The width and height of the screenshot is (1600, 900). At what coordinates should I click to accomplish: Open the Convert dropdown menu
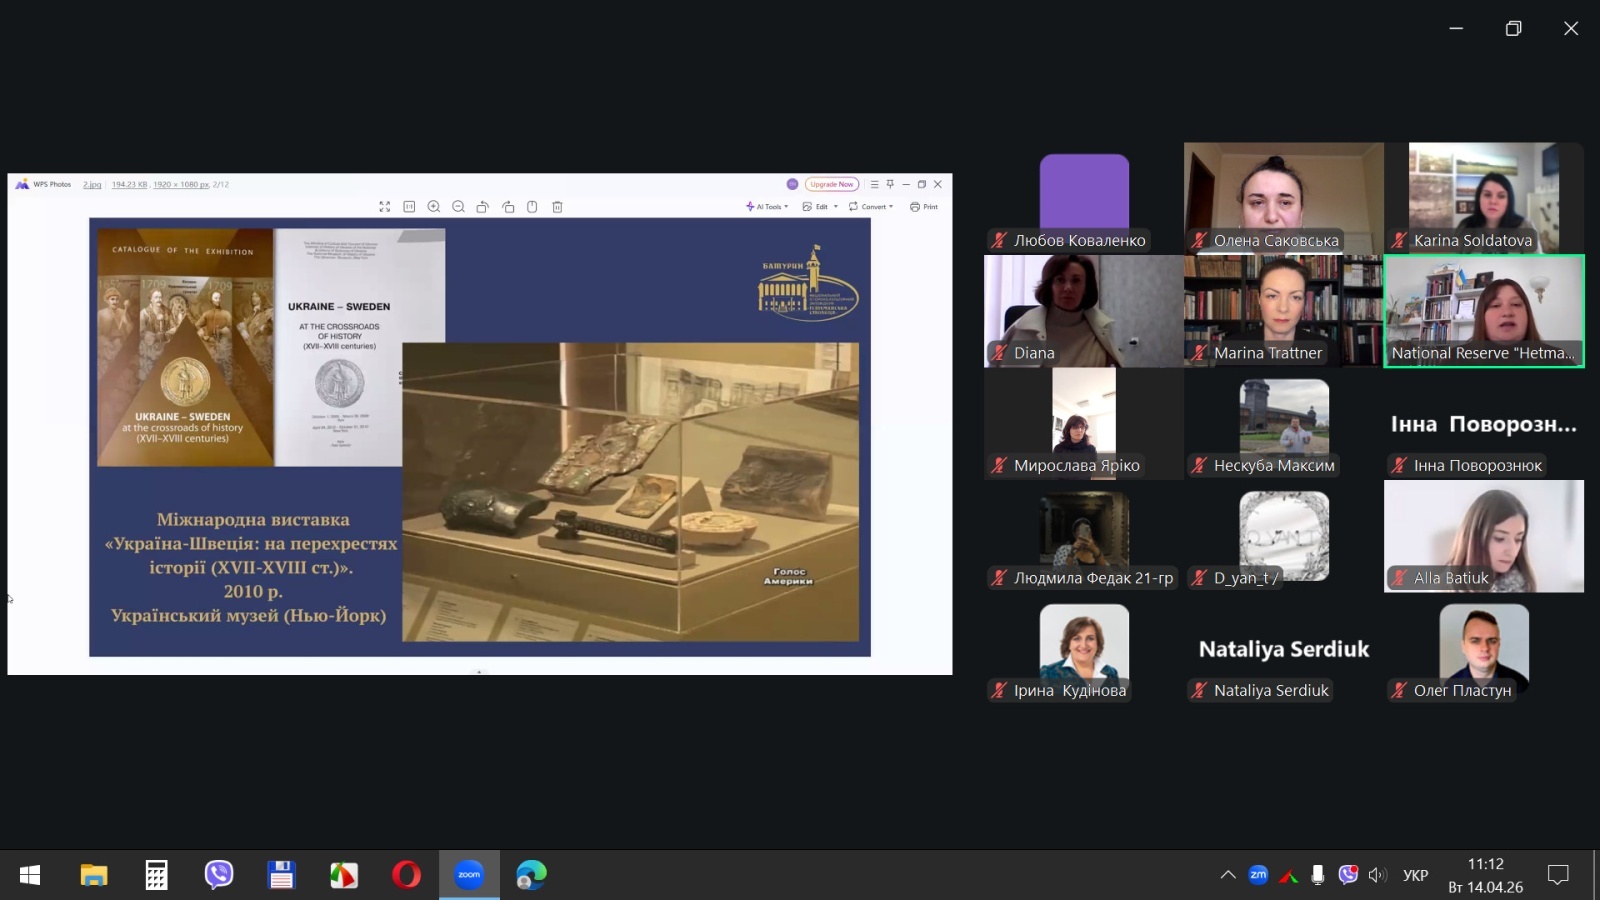[x=871, y=207]
